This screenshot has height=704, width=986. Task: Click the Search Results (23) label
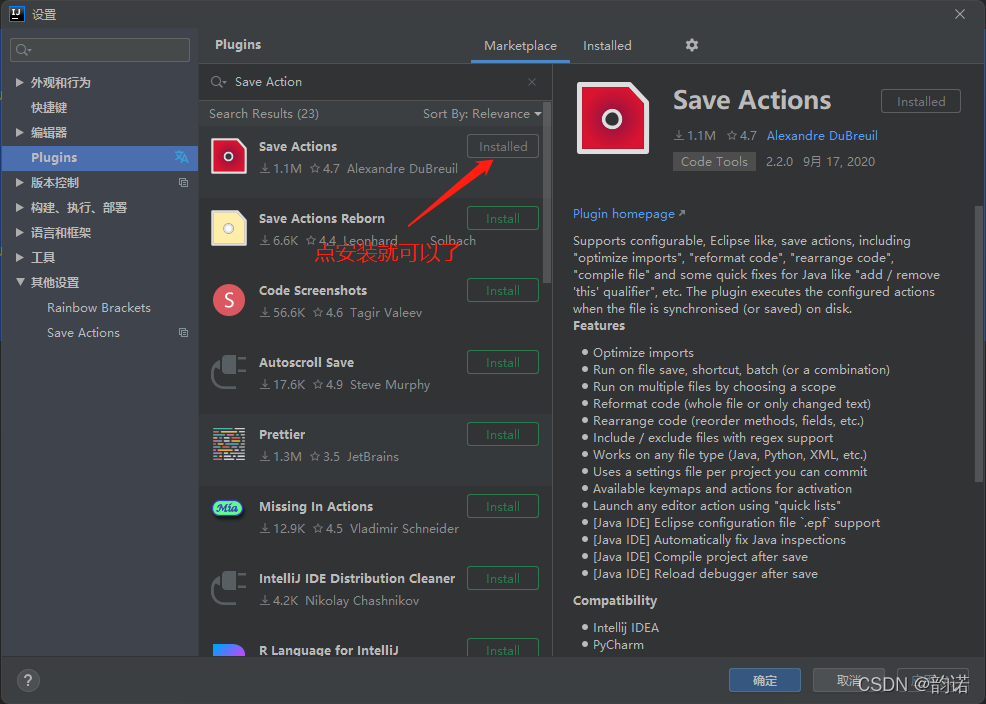click(x=263, y=114)
